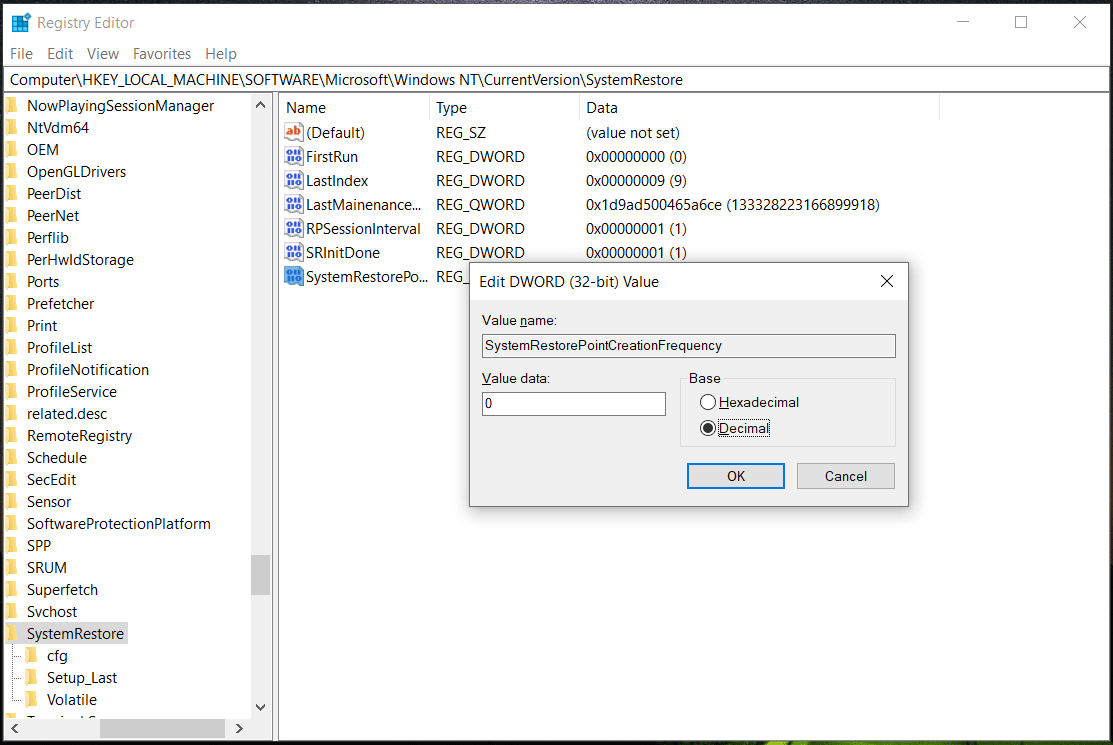Click the tree scrollbar up arrow

coord(261,105)
